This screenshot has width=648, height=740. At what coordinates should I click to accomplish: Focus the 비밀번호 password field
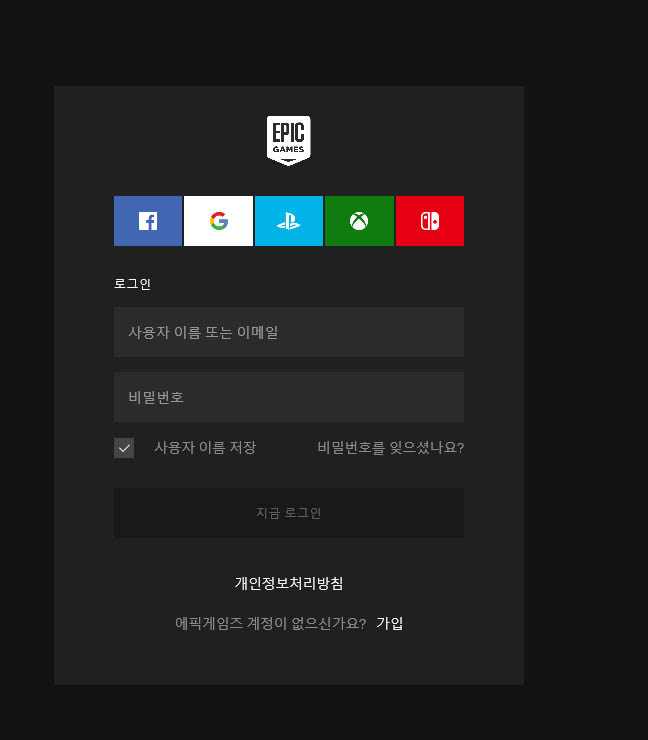pos(289,397)
